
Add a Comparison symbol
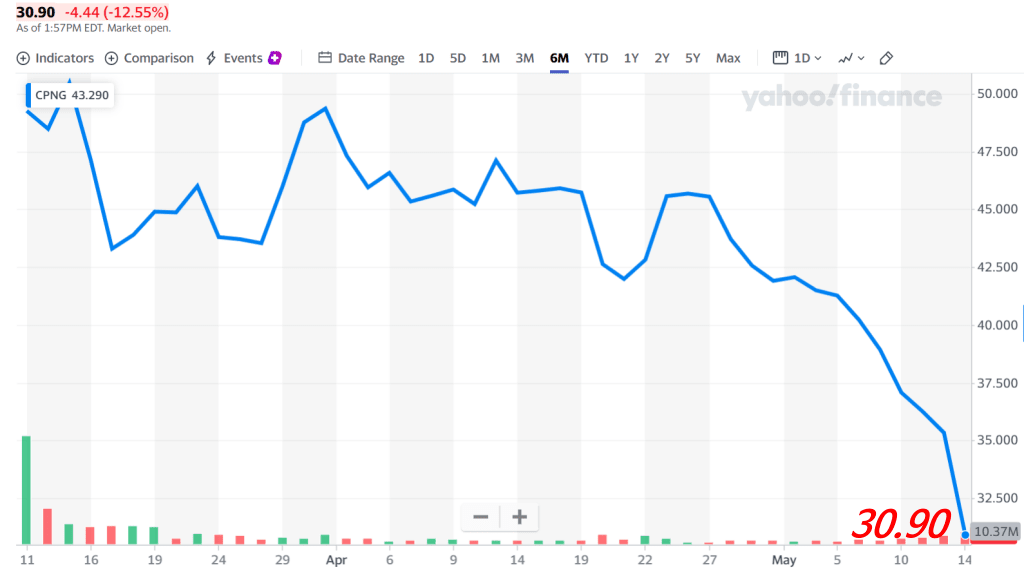(150, 58)
